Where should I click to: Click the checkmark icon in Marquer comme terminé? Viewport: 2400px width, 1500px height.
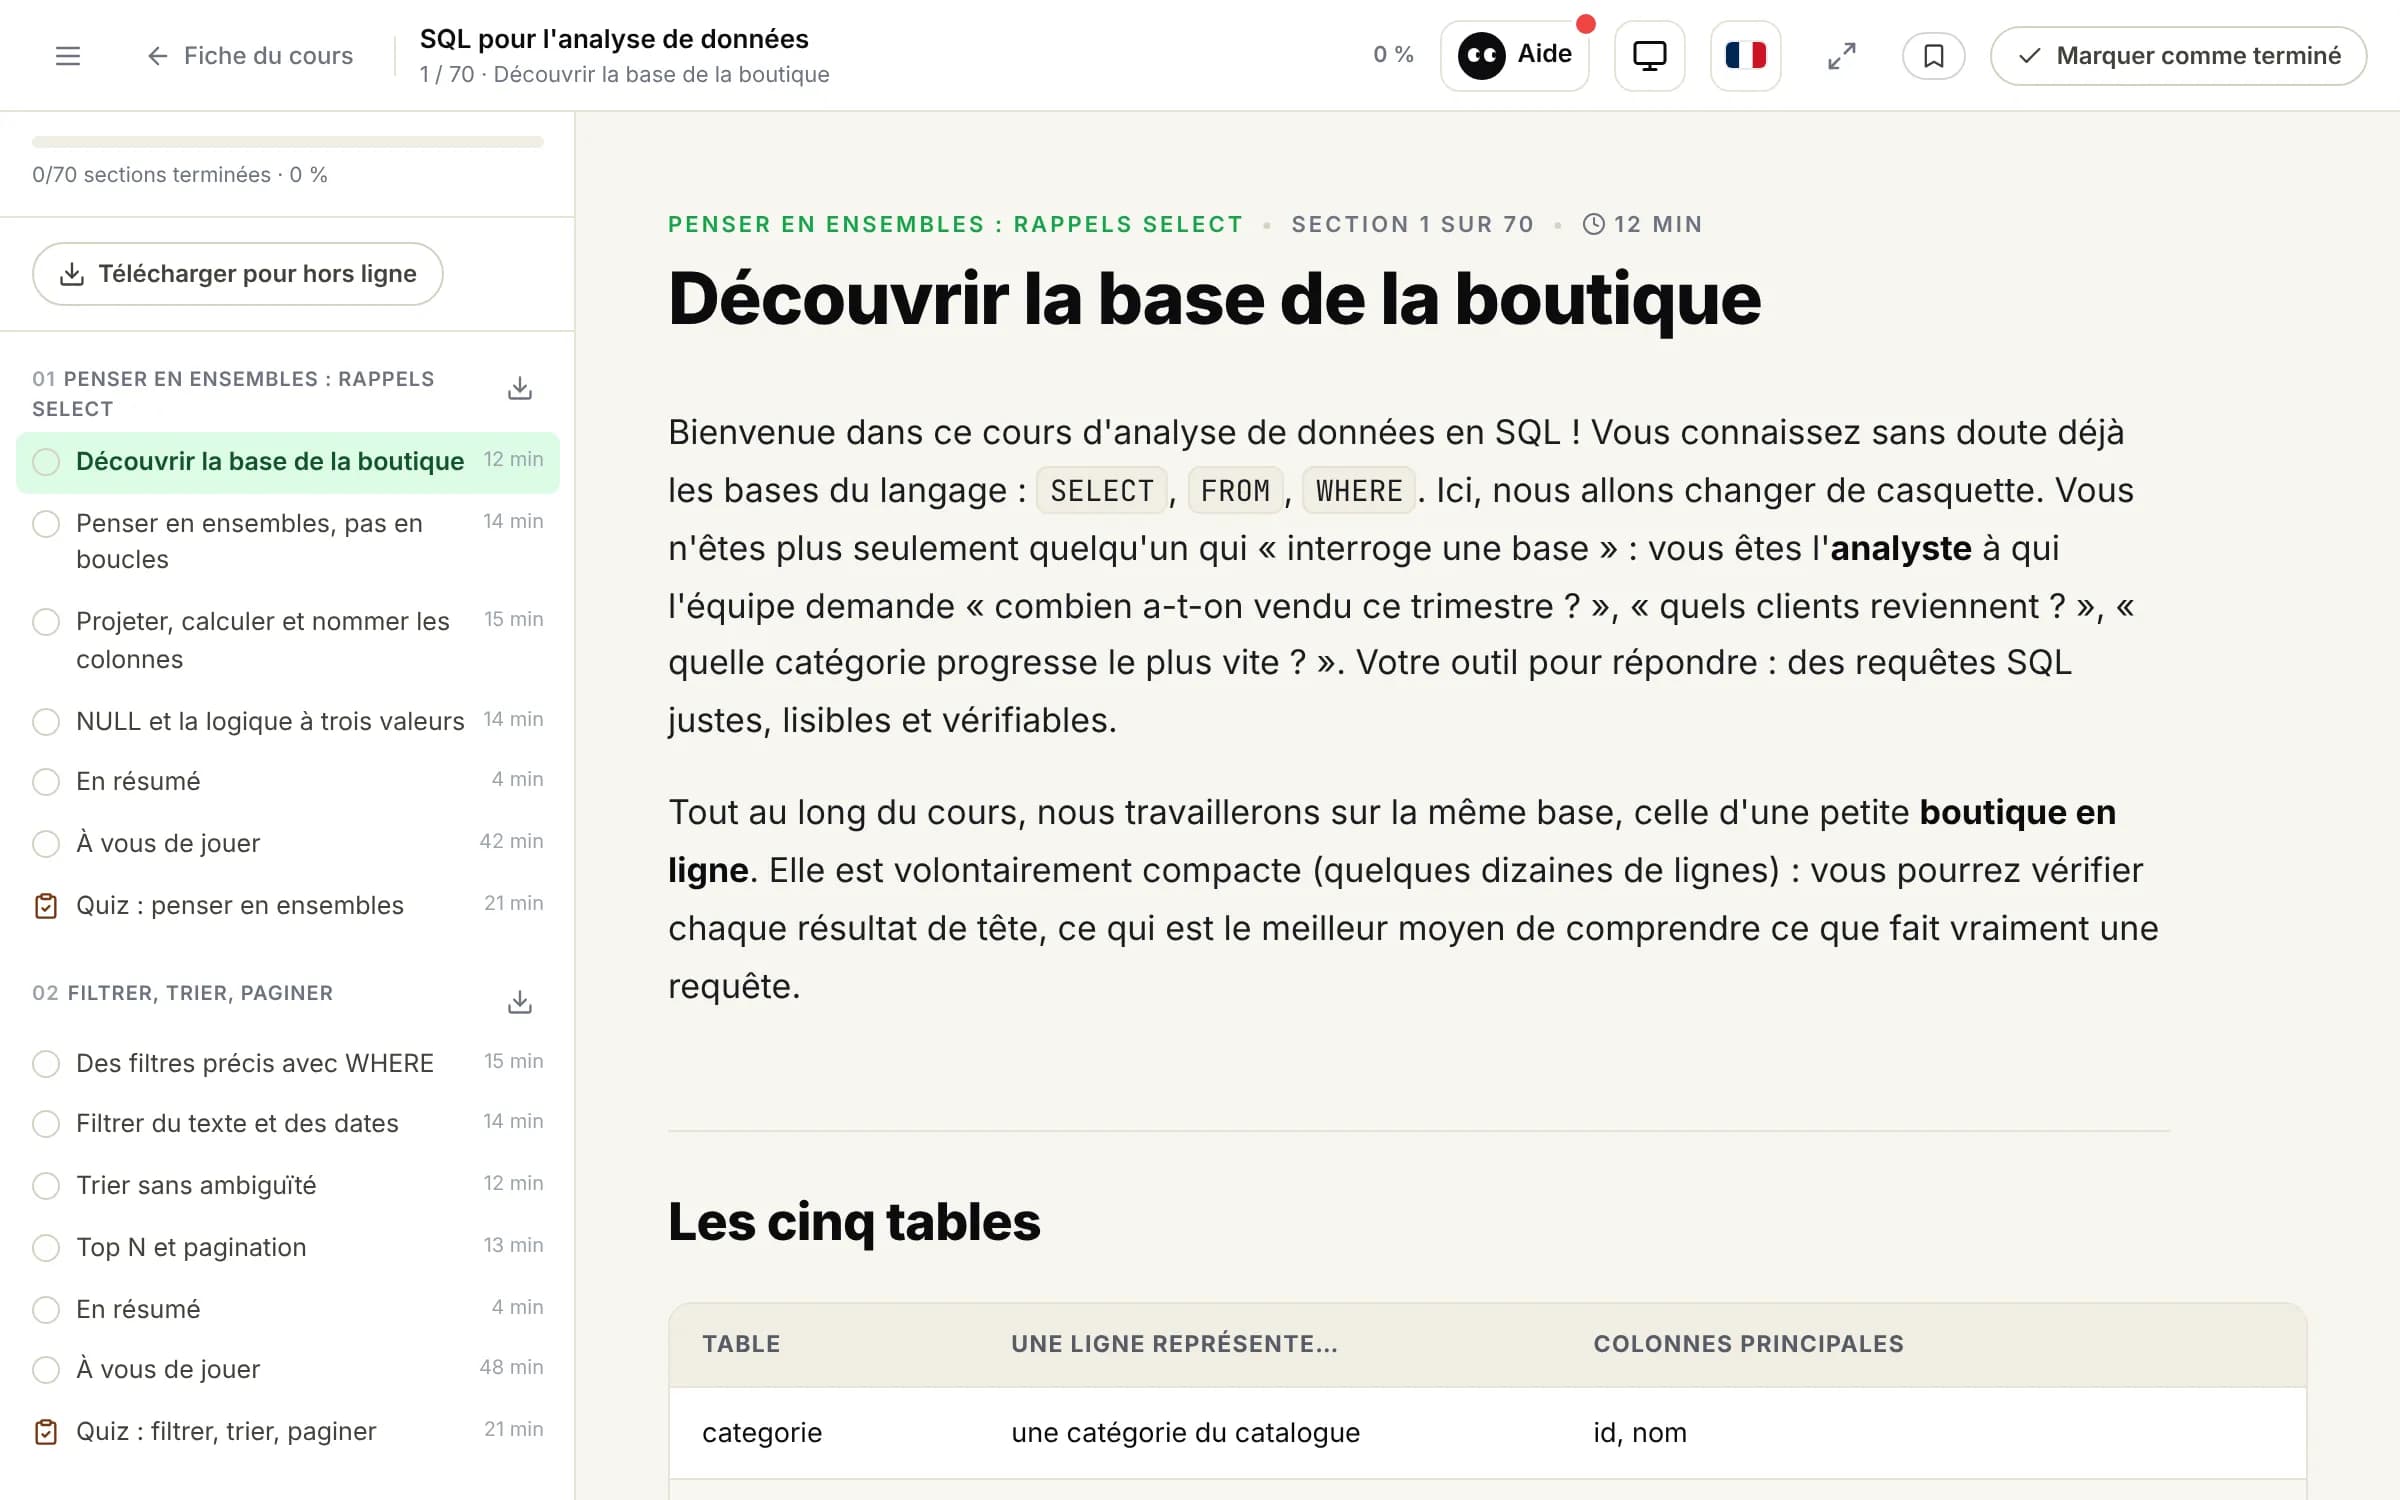[2029, 56]
